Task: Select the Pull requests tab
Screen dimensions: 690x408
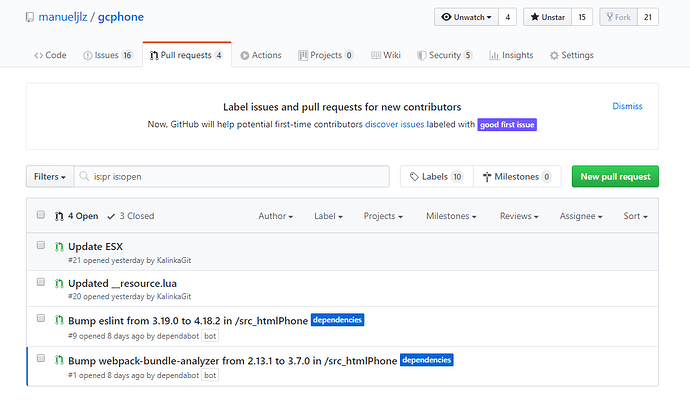Action: click(x=187, y=55)
